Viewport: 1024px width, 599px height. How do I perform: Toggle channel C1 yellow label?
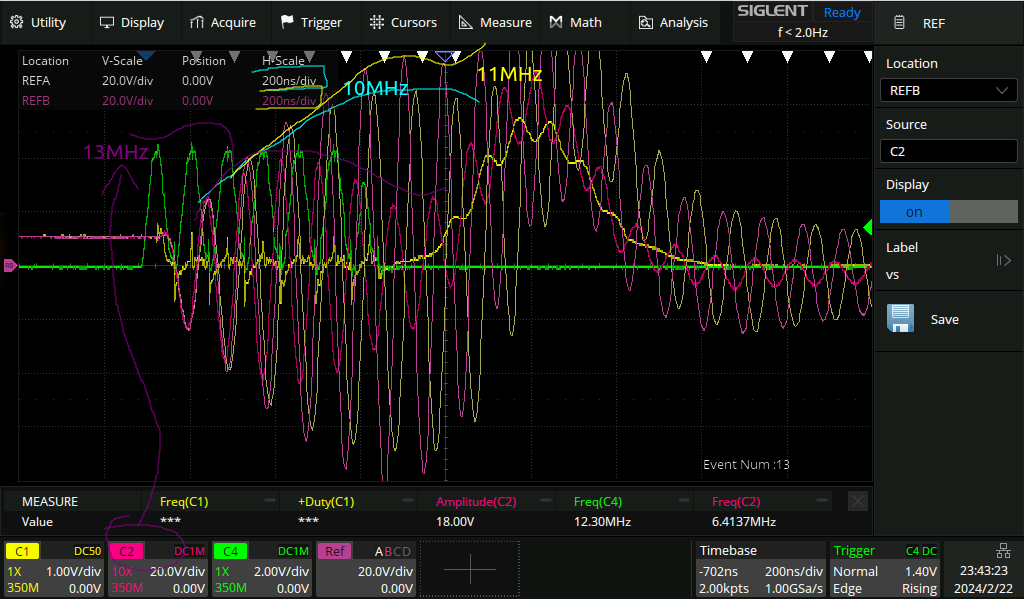23,551
